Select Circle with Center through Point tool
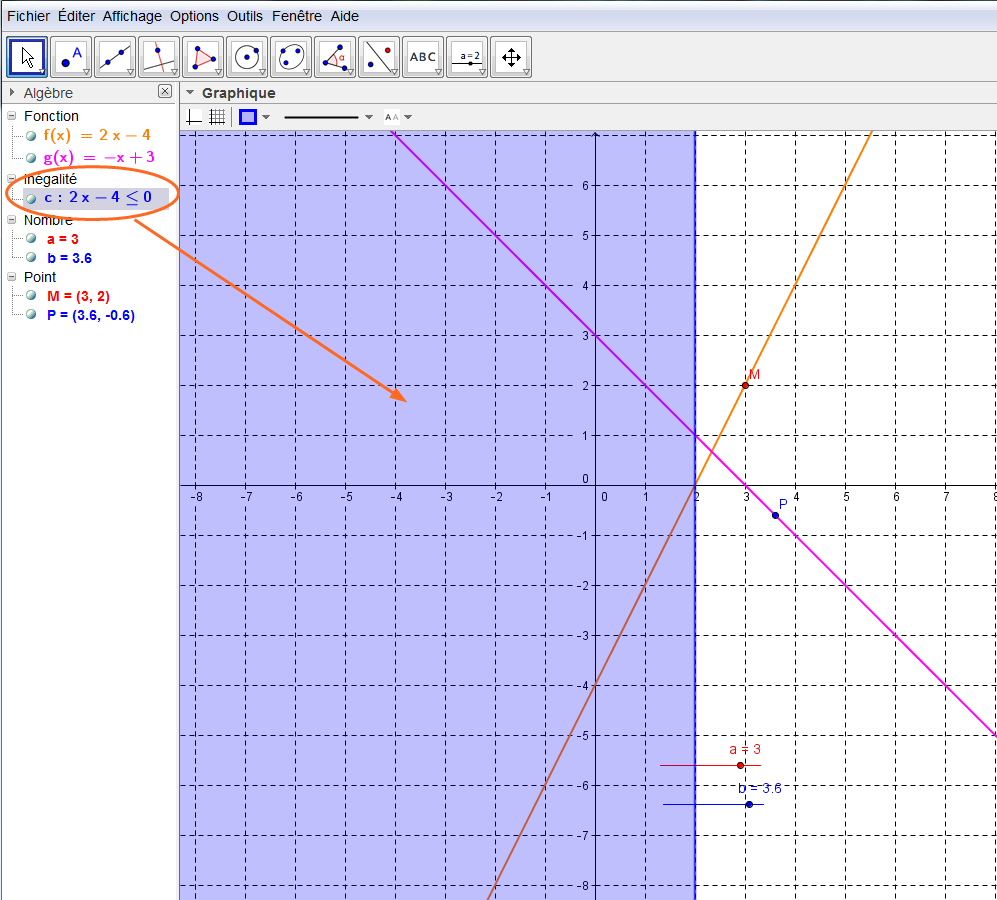 [x=247, y=57]
